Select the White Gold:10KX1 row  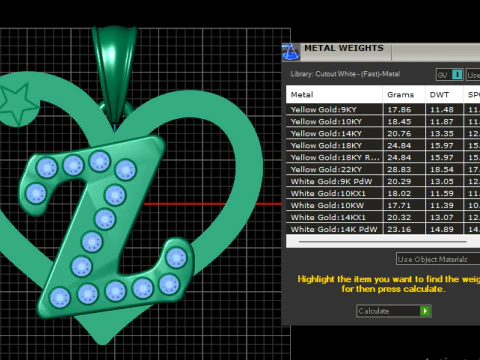pos(383,193)
